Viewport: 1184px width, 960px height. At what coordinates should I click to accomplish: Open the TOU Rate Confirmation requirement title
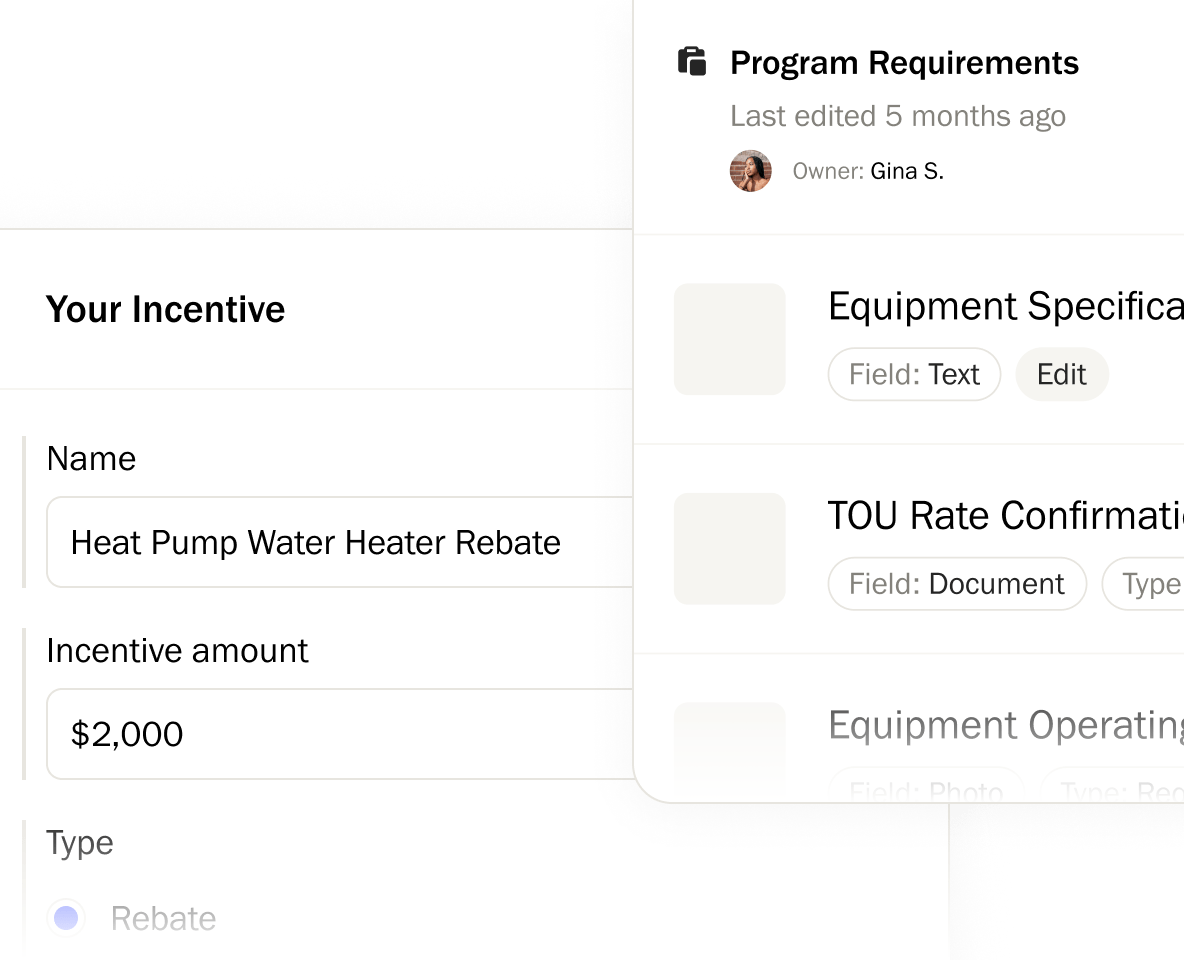(1005, 516)
